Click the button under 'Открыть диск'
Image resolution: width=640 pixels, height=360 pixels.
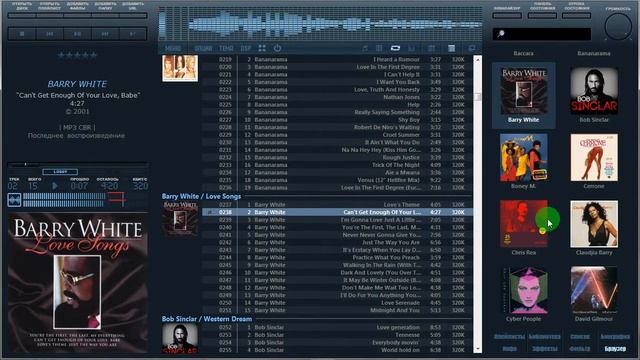pyautogui.click(x=22, y=16)
